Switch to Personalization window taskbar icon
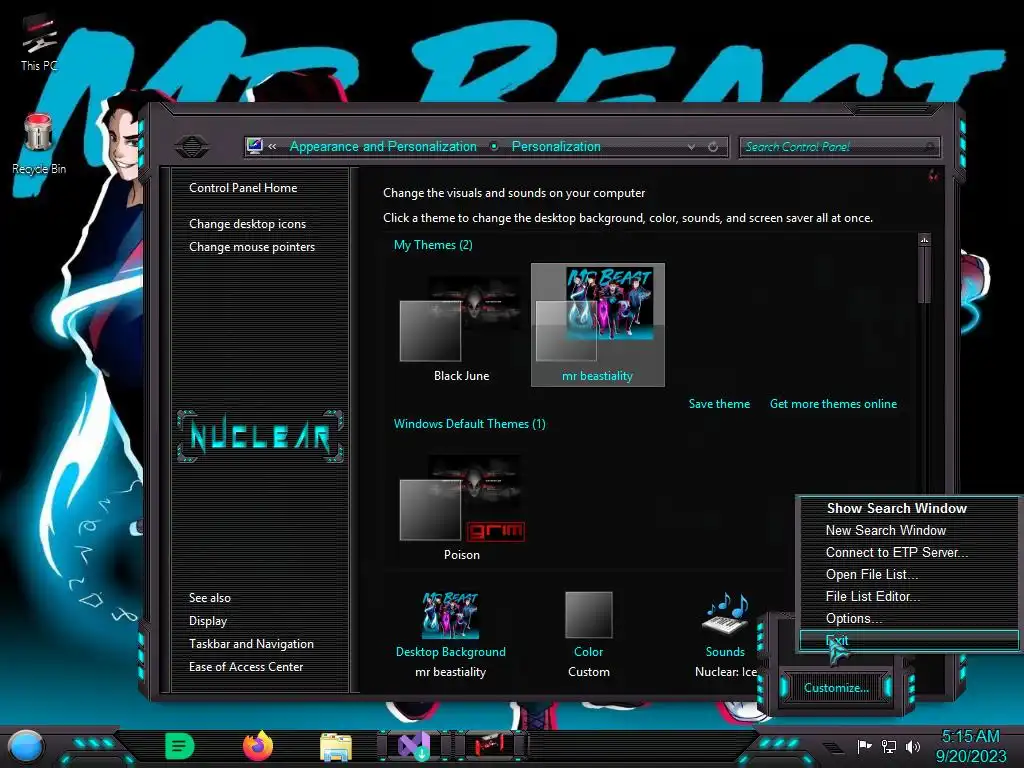Image resolution: width=1024 pixels, height=768 pixels. [x=490, y=745]
